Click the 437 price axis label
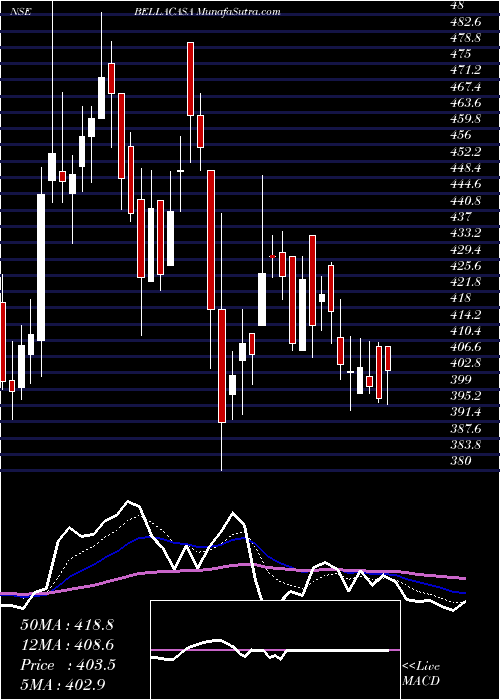Image resolution: width=500 pixels, height=700 pixels. tap(461, 217)
